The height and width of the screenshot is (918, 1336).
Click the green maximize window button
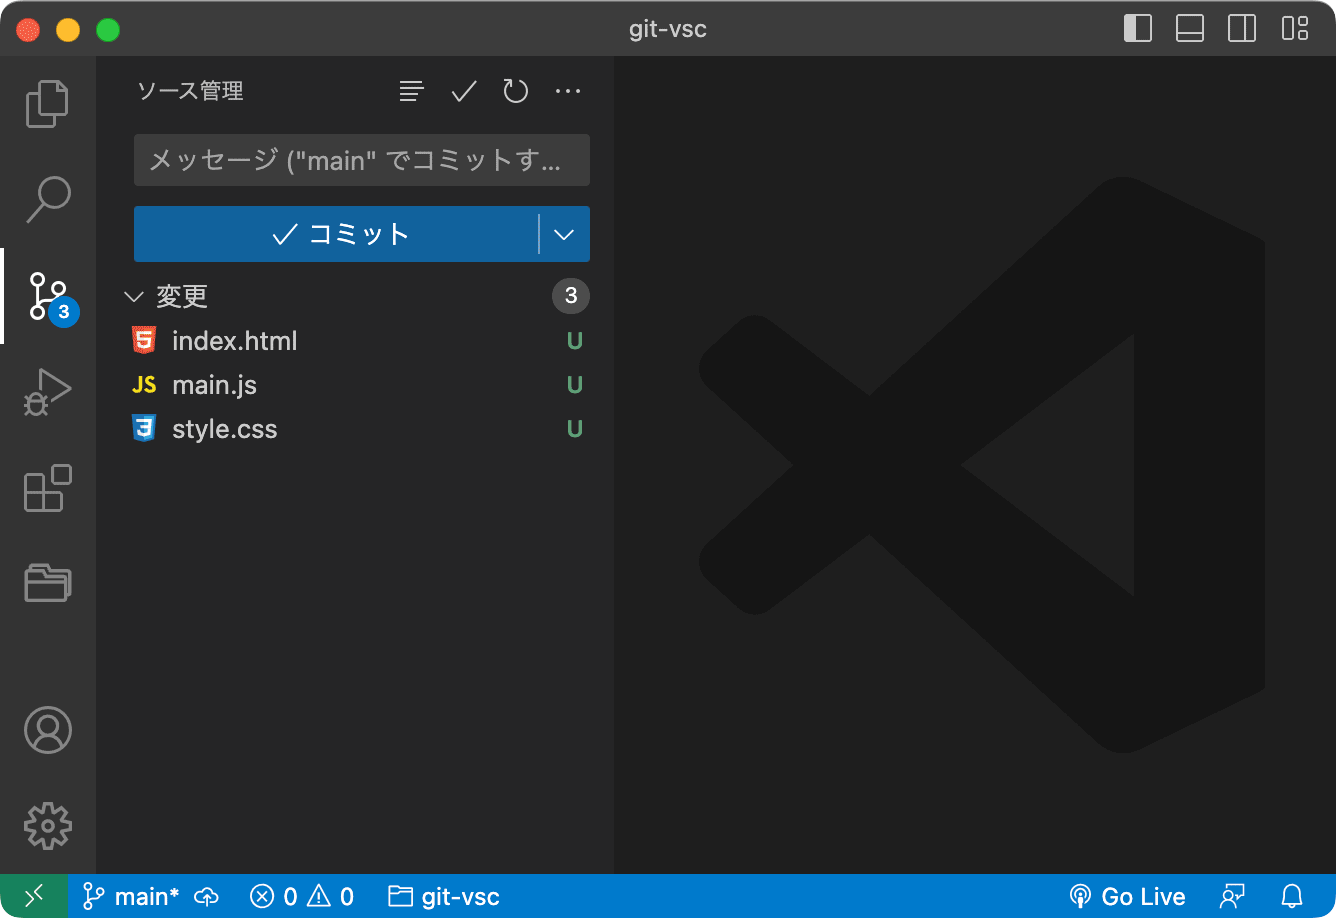108,30
